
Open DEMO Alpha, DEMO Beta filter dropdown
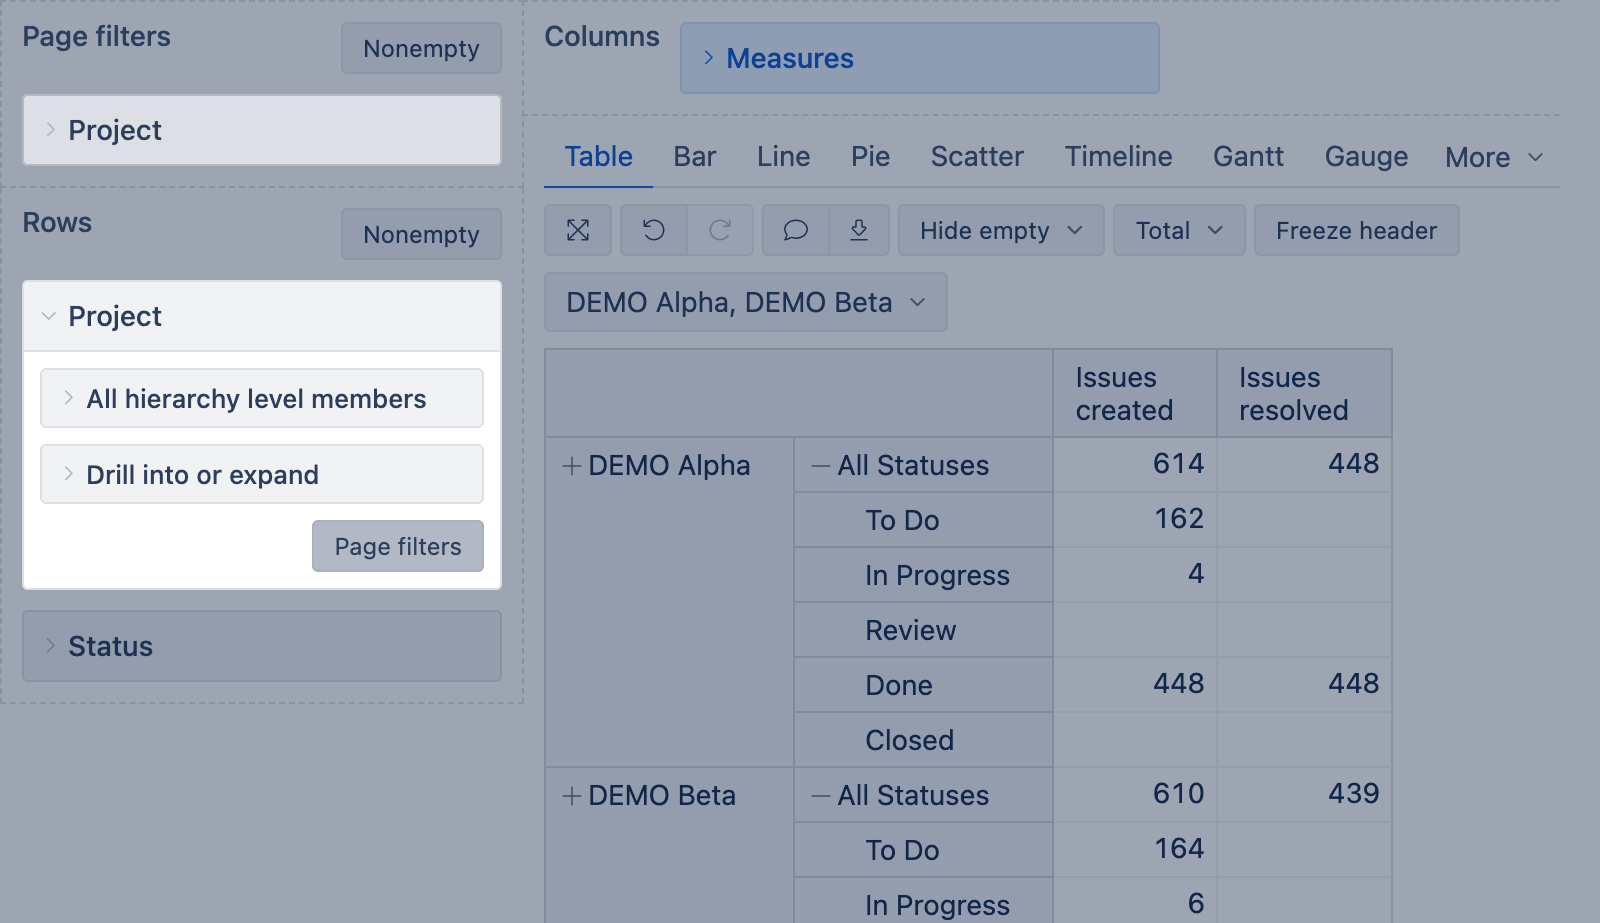[x=745, y=303]
